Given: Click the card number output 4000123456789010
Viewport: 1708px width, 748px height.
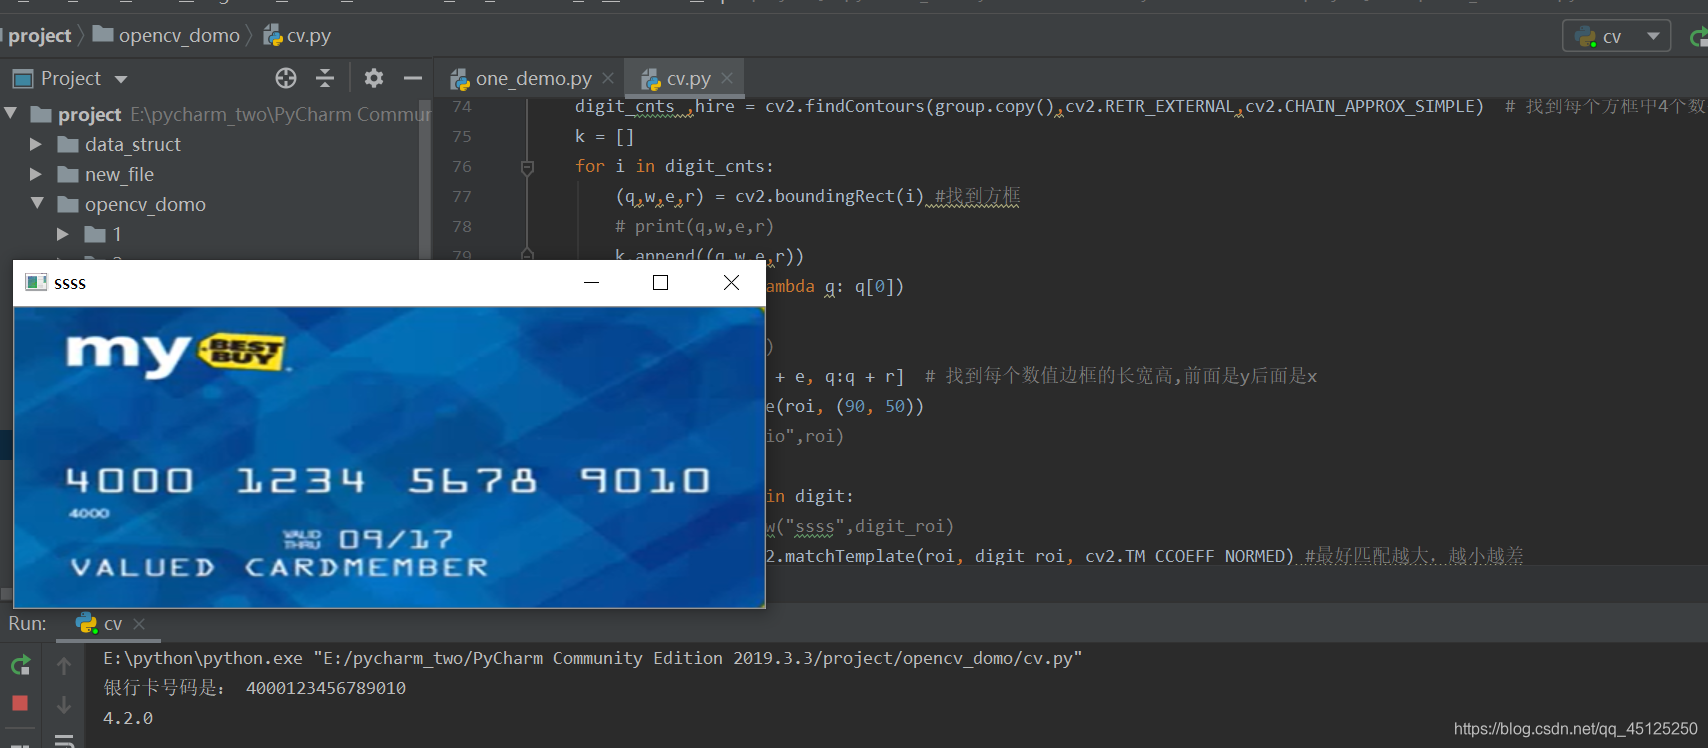Looking at the screenshot, I should click(326, 688).
